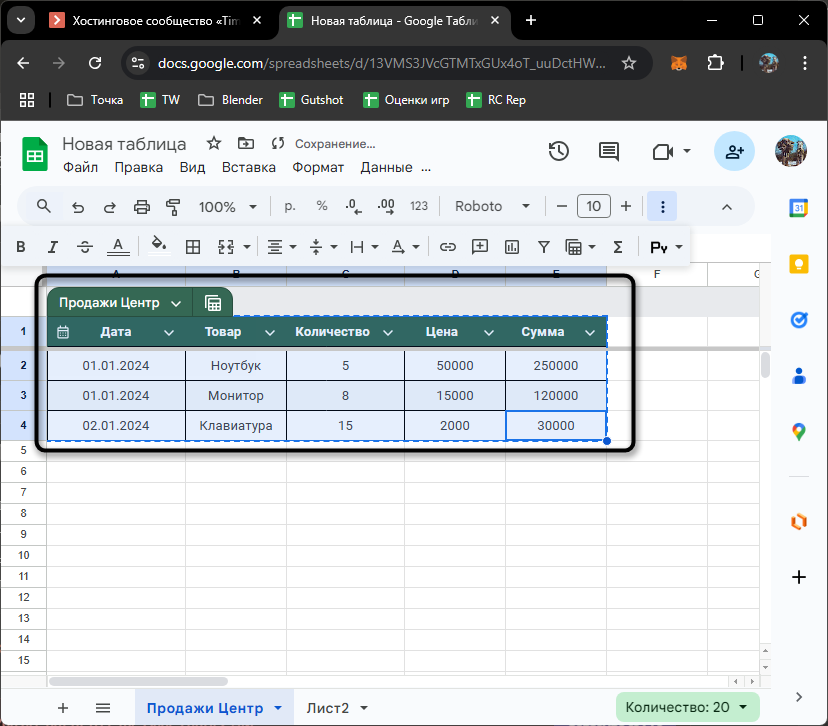Open Google Calendar in the side panel

pyautogui.click(x=798, y=208)
